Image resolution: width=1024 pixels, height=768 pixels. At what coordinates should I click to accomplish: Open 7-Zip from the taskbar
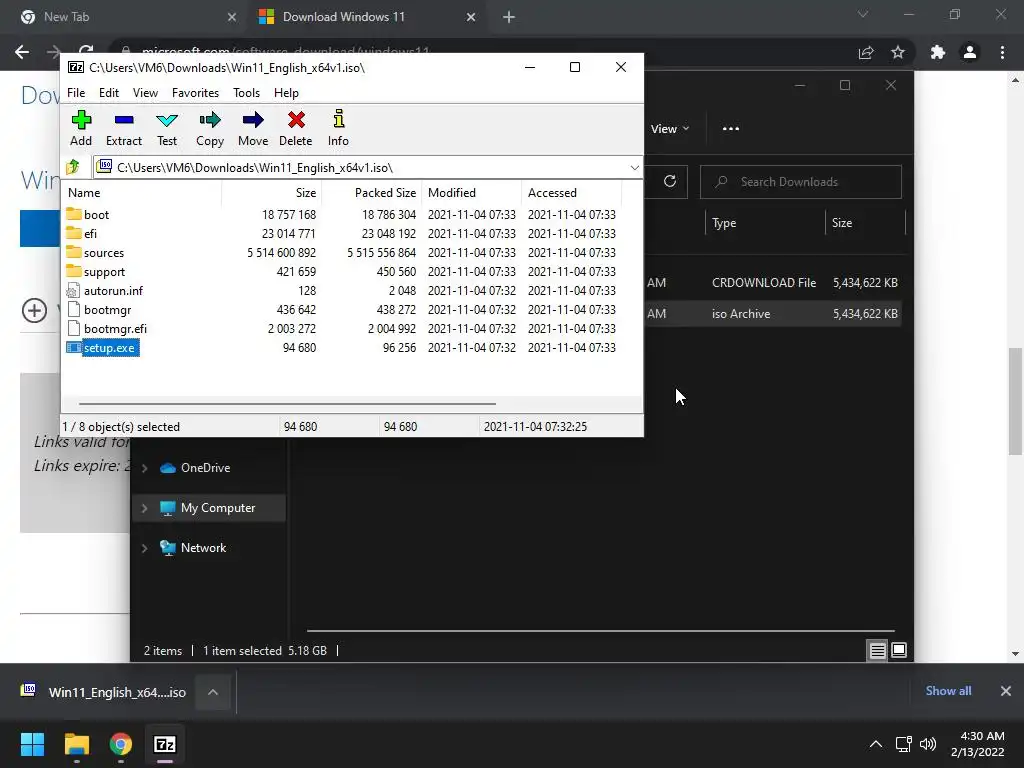(x=165, y=744)
